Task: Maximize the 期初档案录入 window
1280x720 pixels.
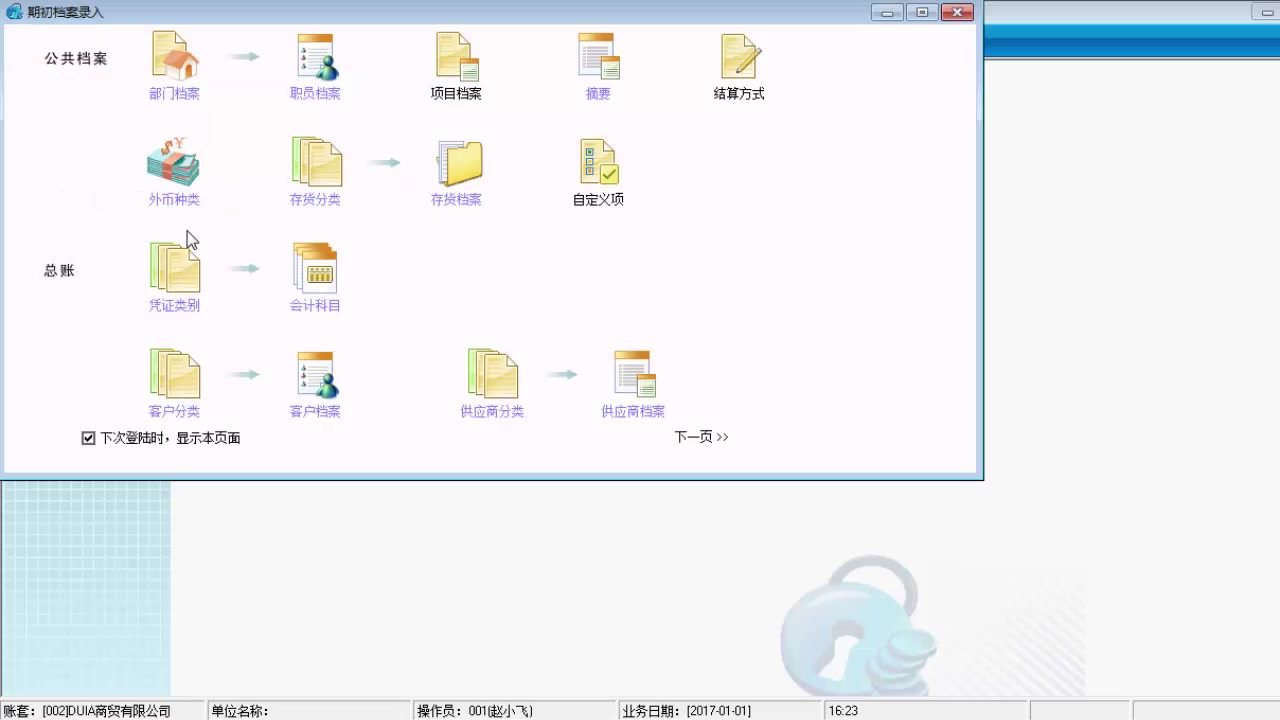Action: [922, 12]
